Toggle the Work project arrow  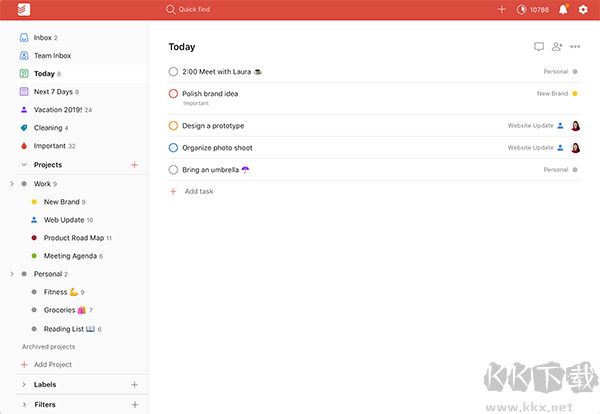tap(12, 184)
